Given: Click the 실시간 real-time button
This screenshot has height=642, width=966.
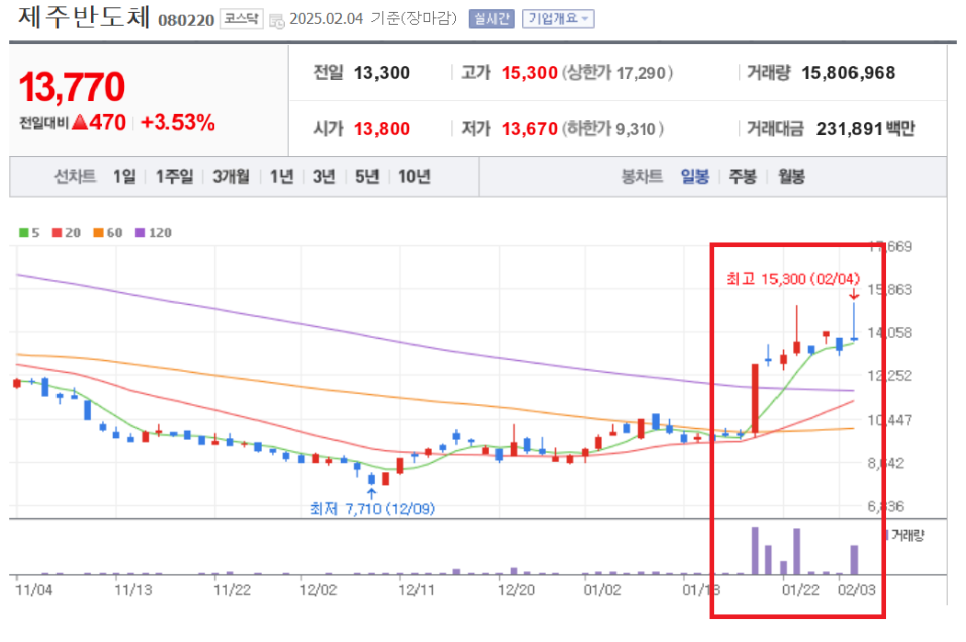Looking at the screenshot, I should pyautogui.click(x=491, y=19).
